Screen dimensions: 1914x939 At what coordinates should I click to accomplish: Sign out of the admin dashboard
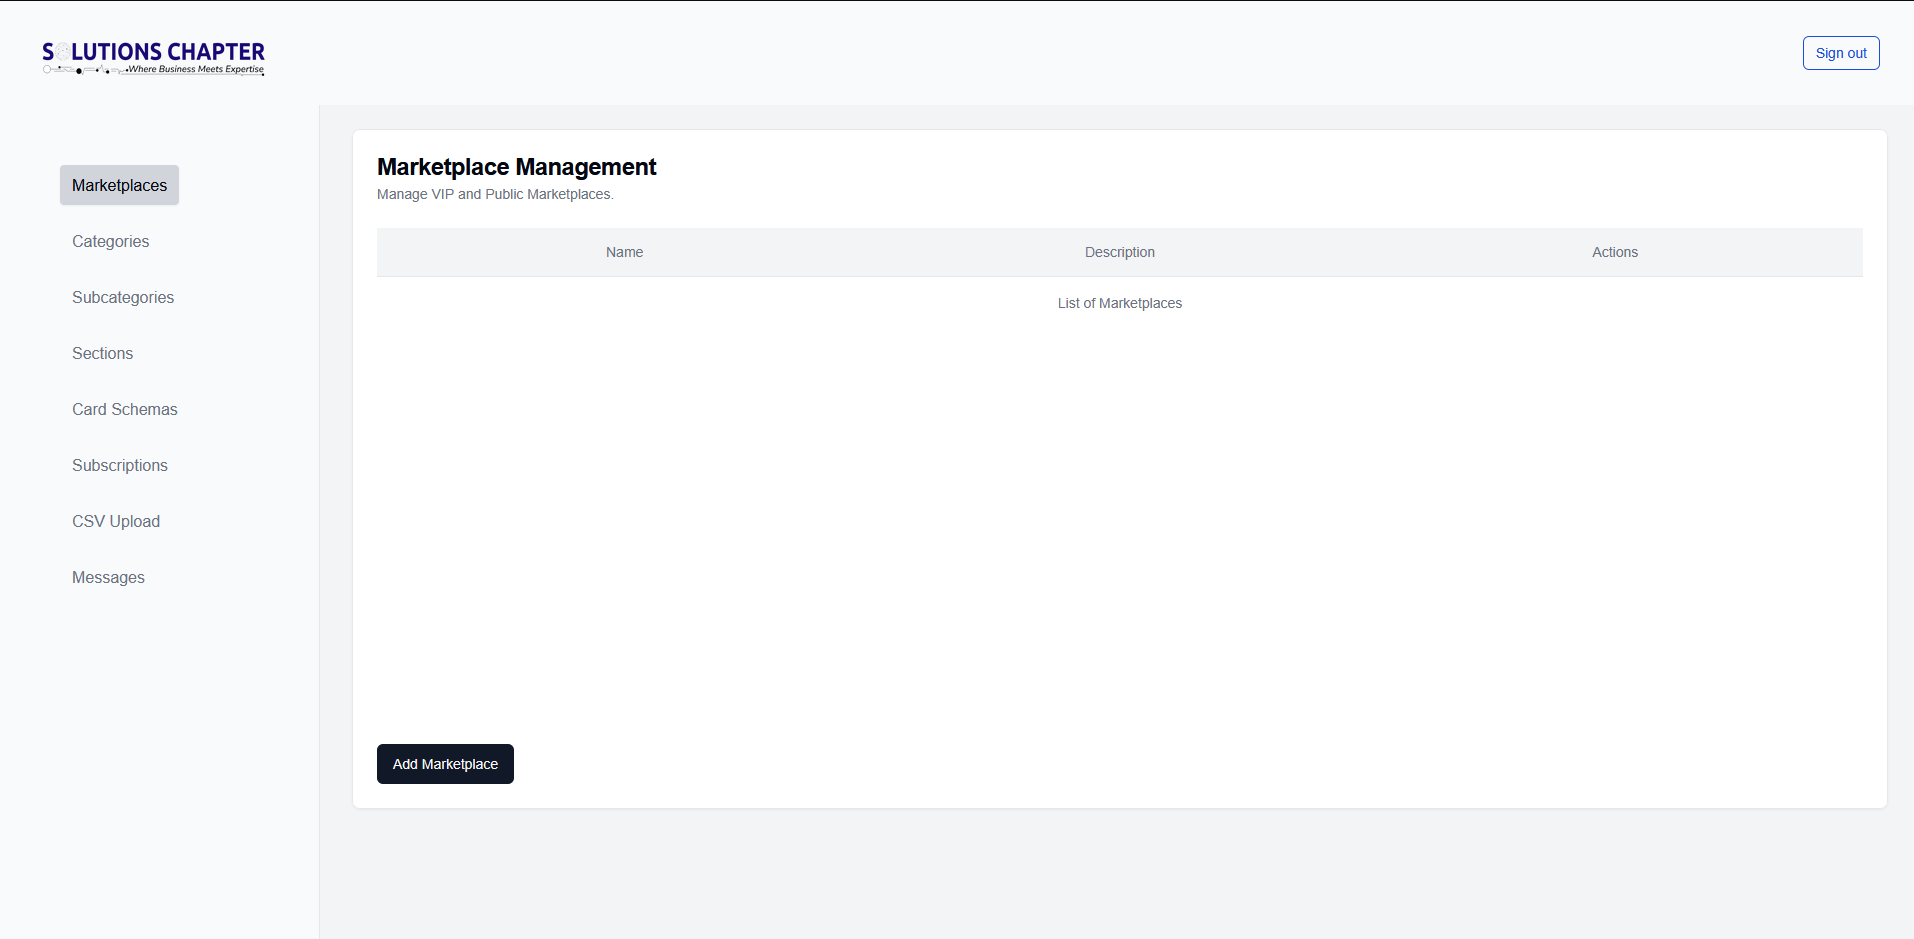coord(1840,53)
